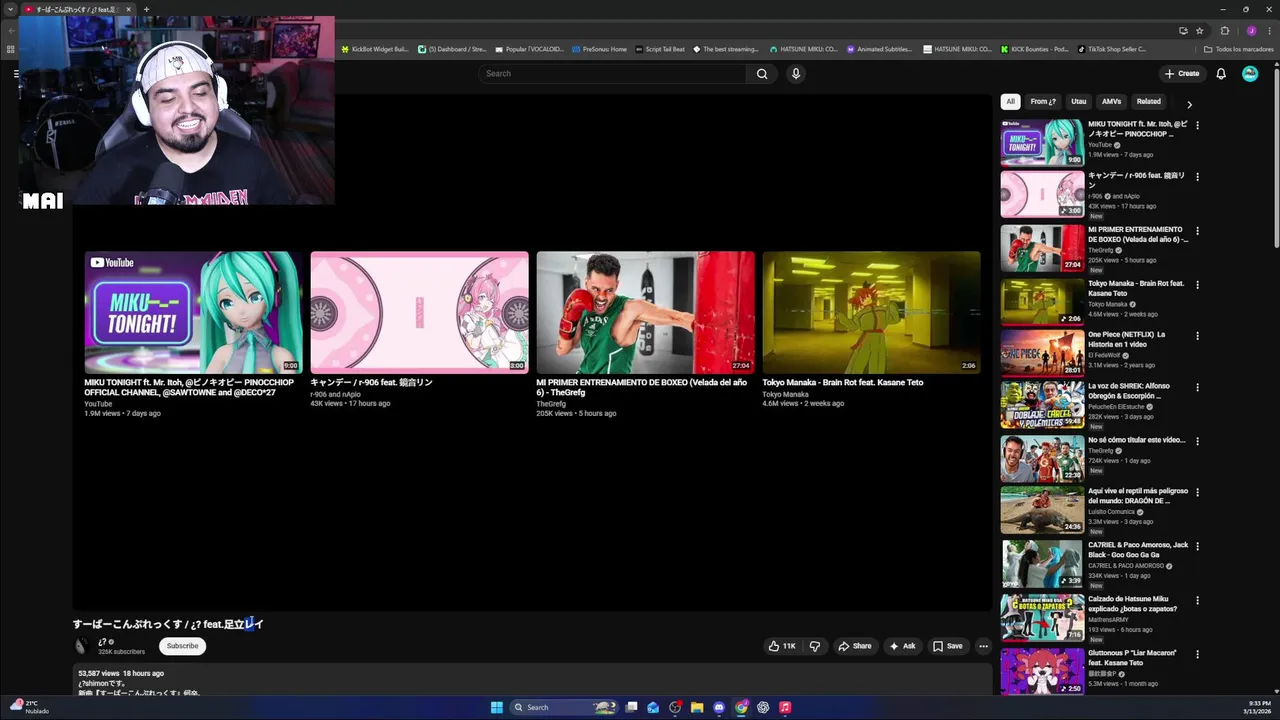
Task: Play MI PRIMER ENTRENAMIENTO DE BOXEO endscreen thumbnail
Action: tap(645, 312)
